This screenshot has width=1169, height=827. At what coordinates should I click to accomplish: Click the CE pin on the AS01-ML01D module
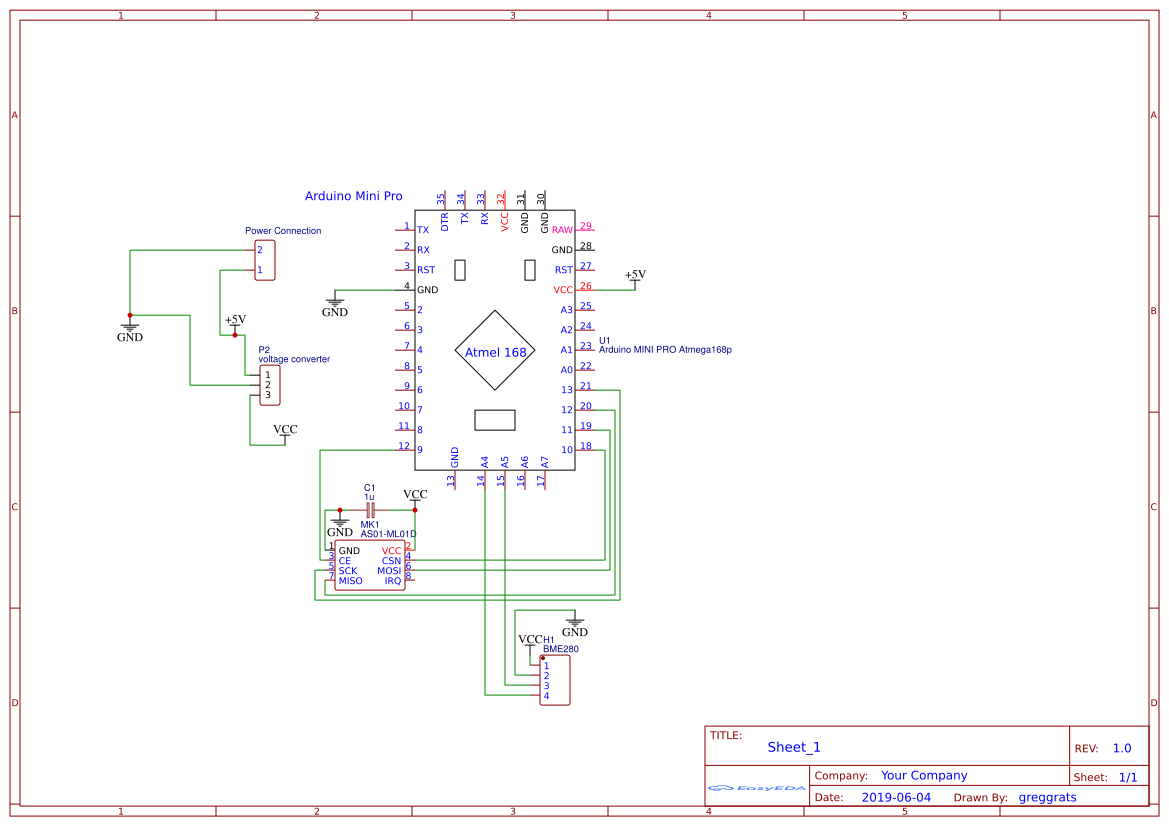[344, 561]
